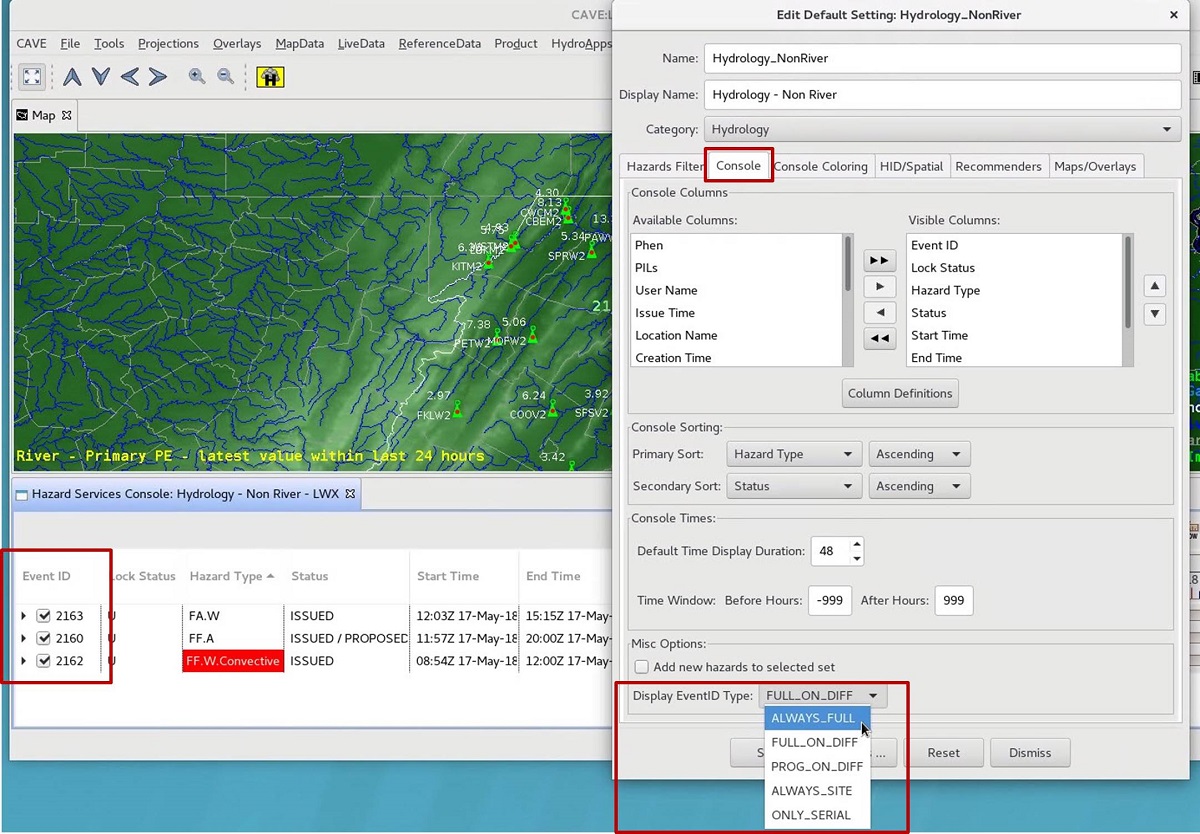The height and width of the screenshot is (834, 1200).
Task: Toggle checkbox for event 2163
Action: click(43, 616)
